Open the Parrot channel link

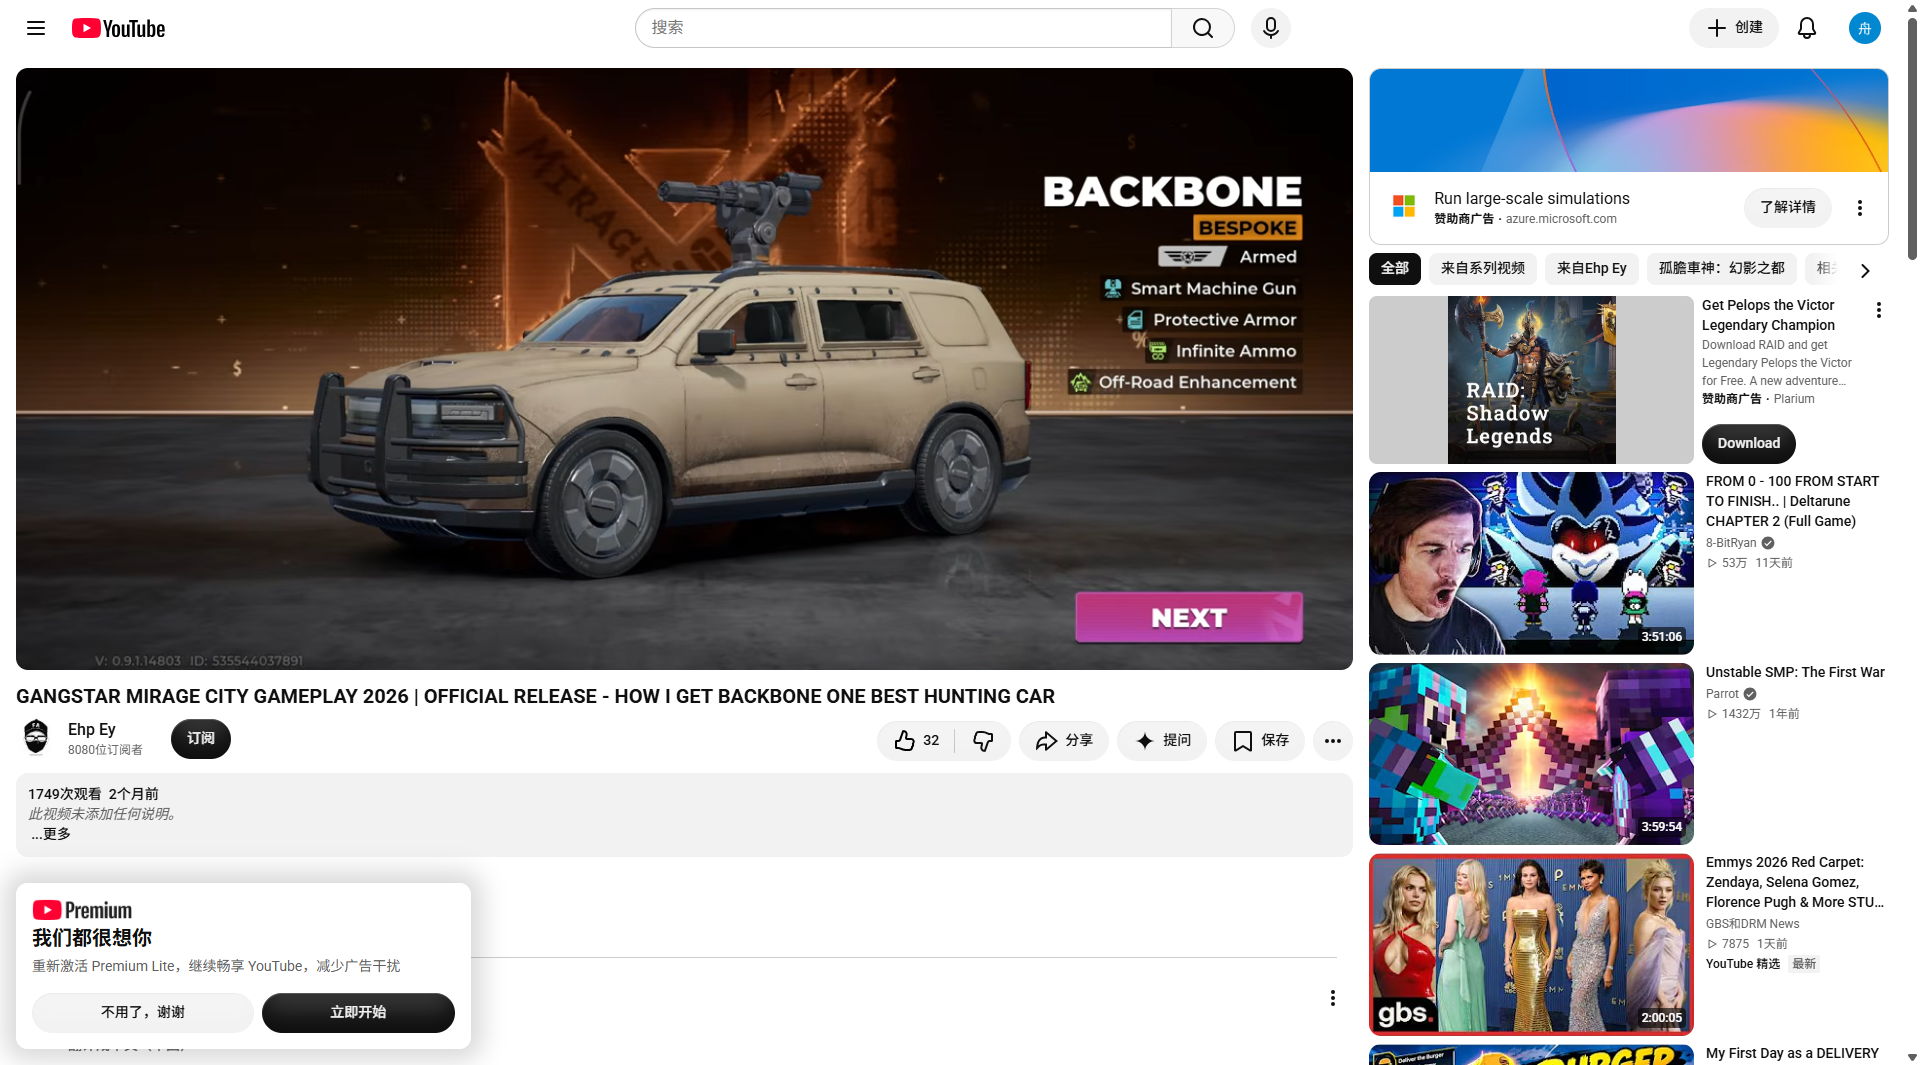pos(1722,694)
